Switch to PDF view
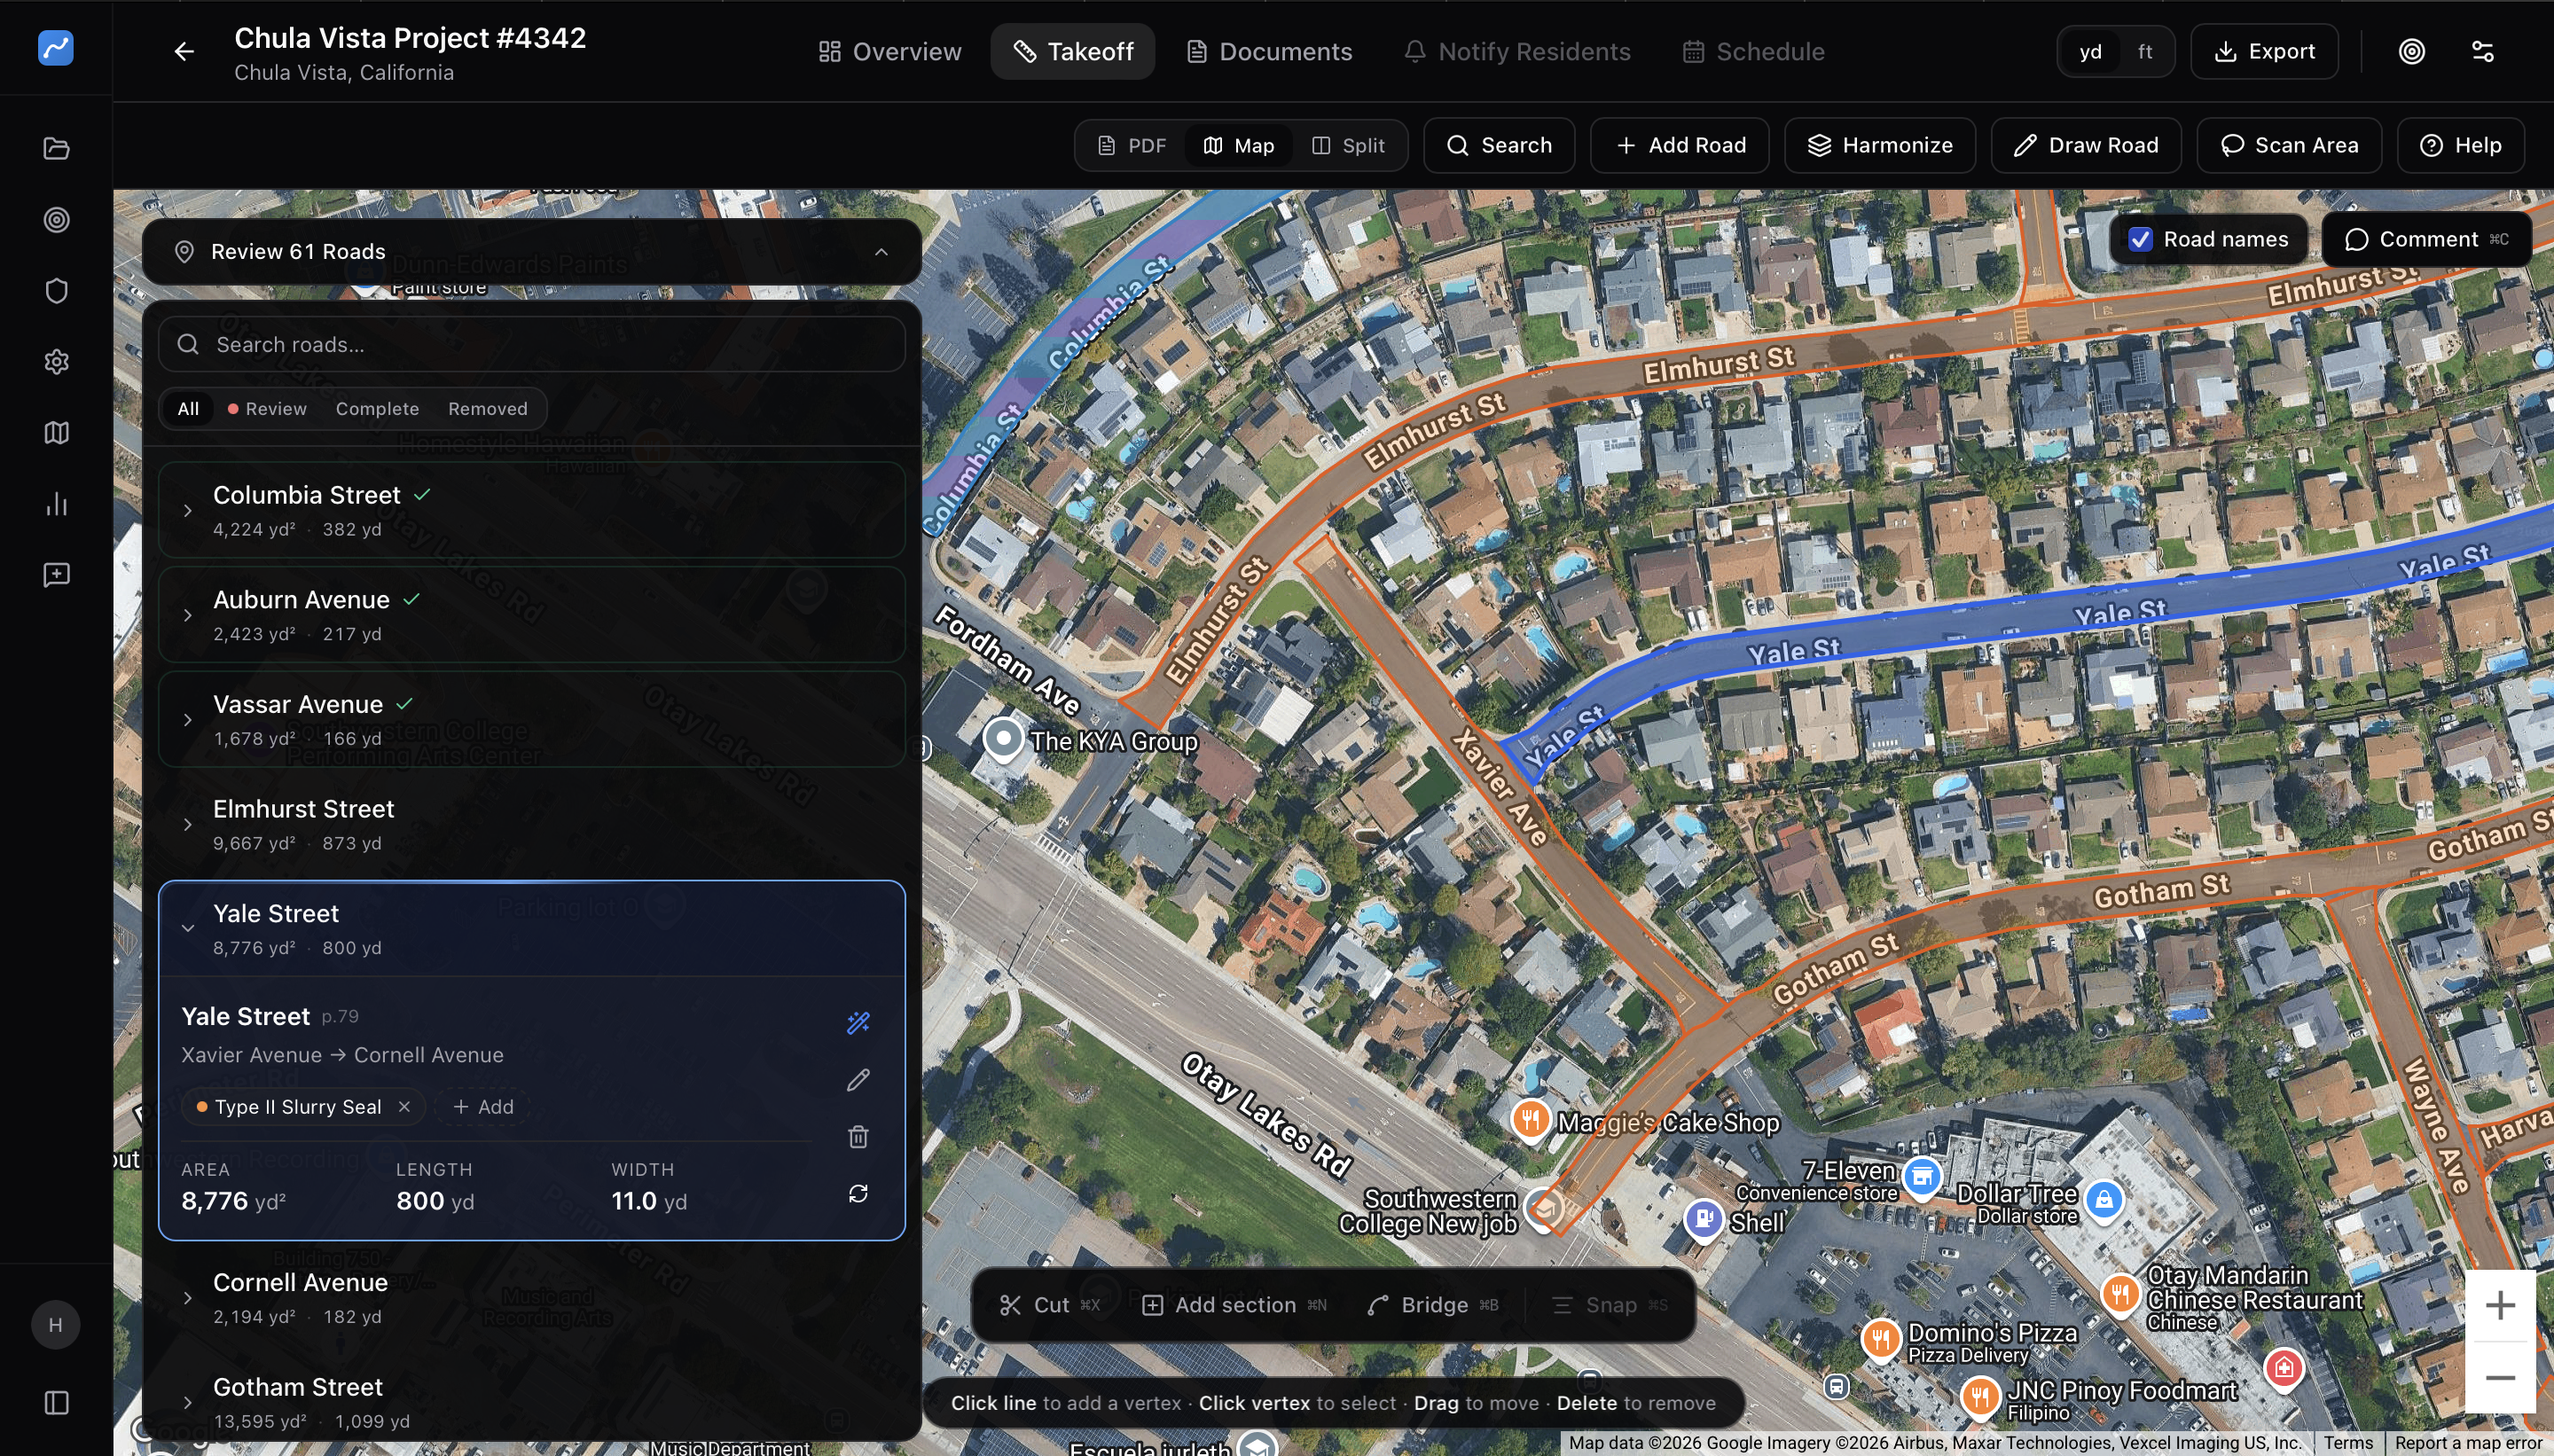The height and width of the screenshot is (1456, 2554). (x=1132, y=145)
